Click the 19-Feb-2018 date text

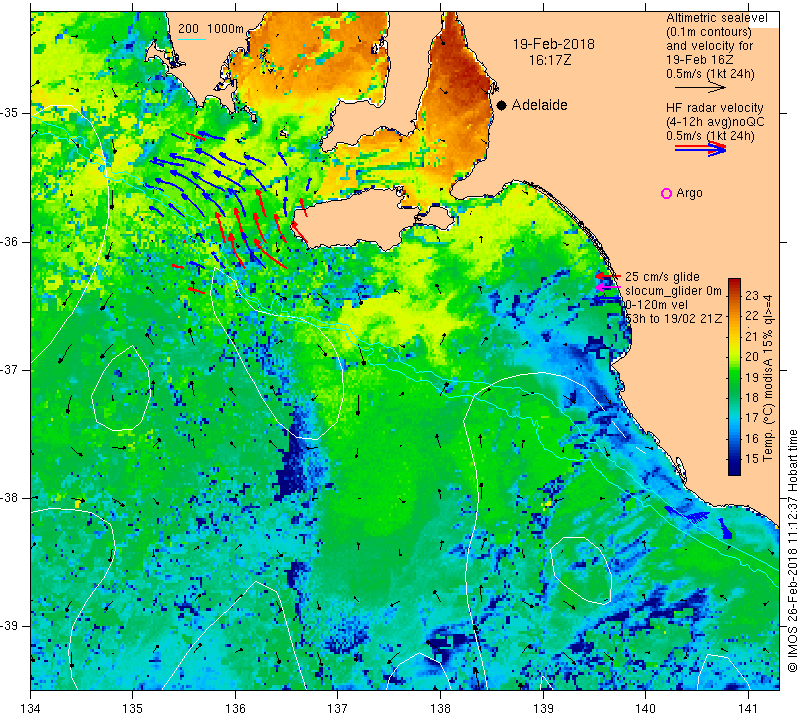point(554,44)
